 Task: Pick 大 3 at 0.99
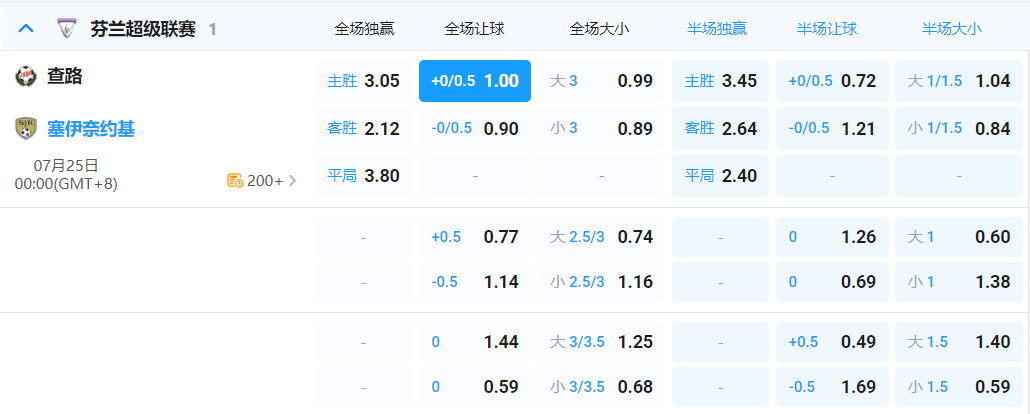pyautogui.click(x=601, y=81)
